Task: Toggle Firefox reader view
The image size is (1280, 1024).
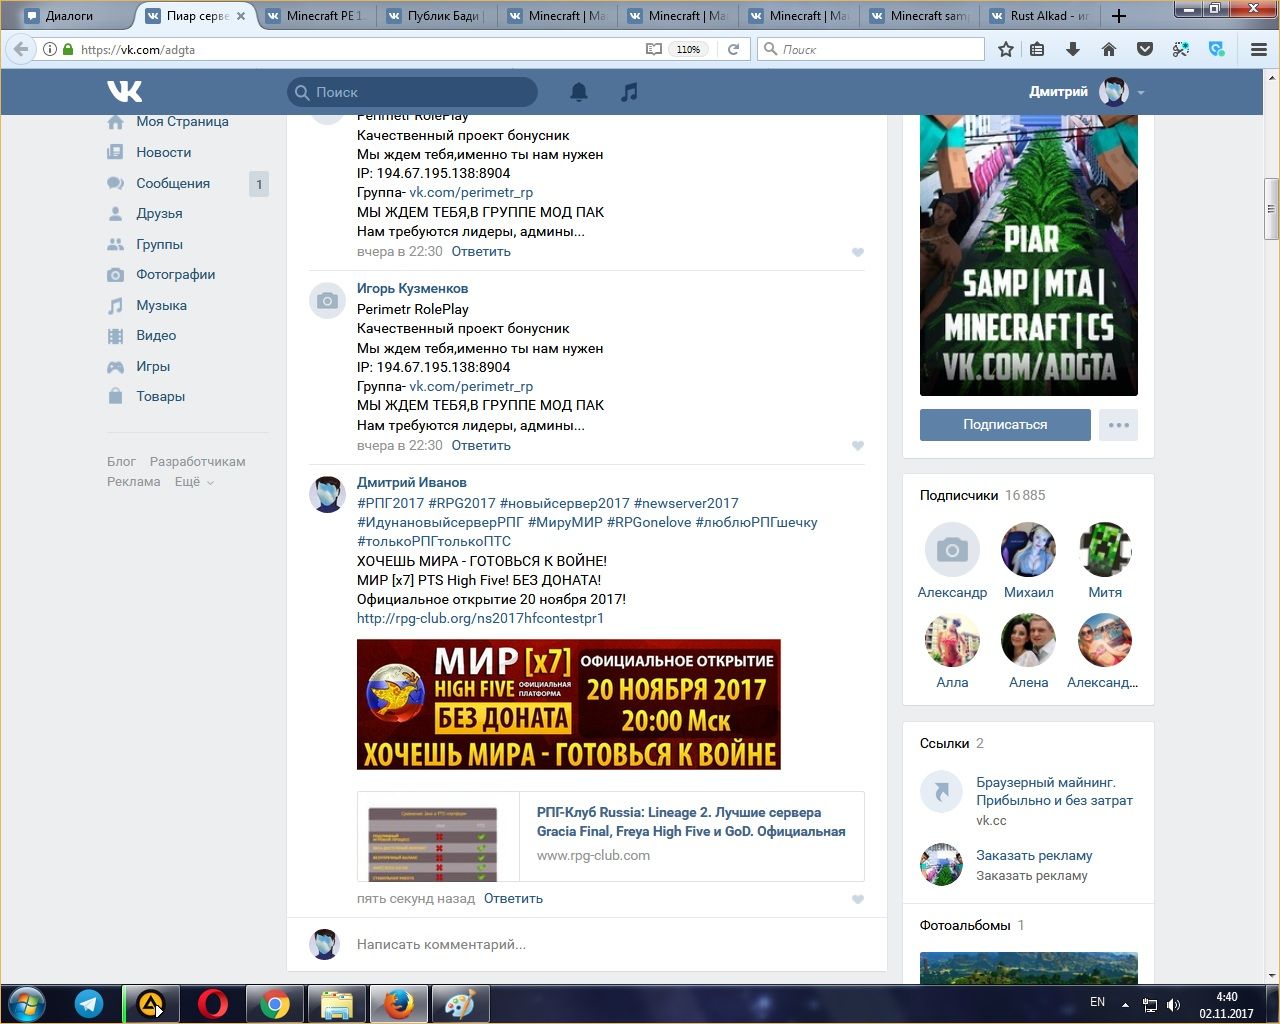Action: [654, 49]
